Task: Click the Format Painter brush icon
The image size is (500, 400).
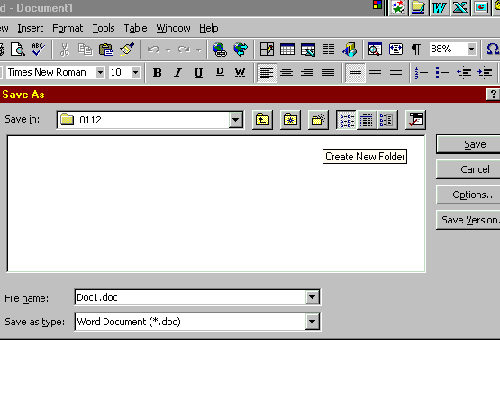Action: pos(127,49)
